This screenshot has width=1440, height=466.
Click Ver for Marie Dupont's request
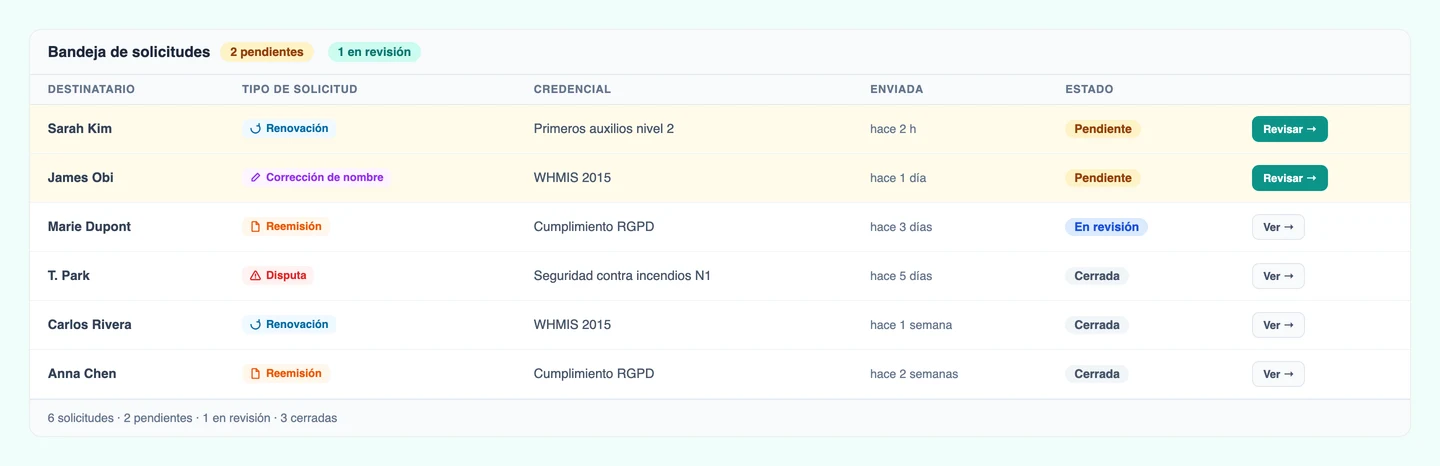pyautogui.click(x=1278, y=227)
